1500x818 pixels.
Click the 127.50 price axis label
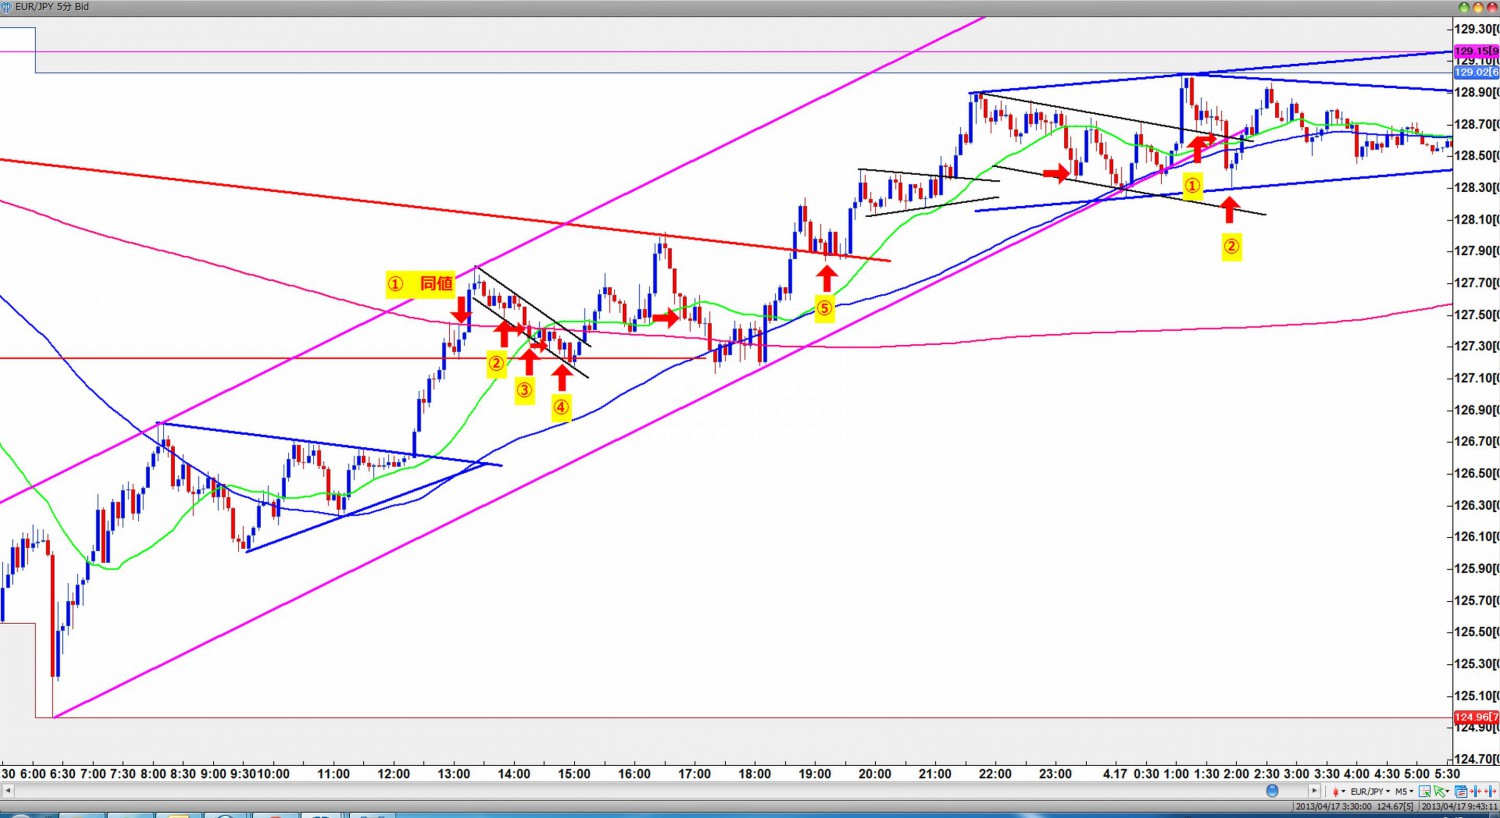[x=1476, y=314]
